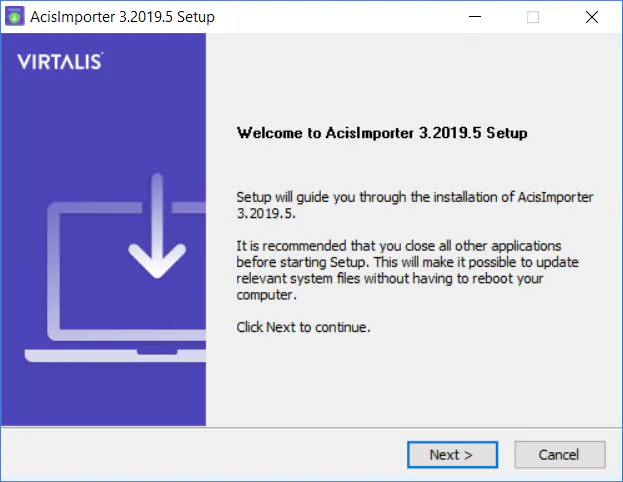Screen dimensions: 623x482
Task: Click the vertical shaft of the download arrow
Action: [157, 215]
